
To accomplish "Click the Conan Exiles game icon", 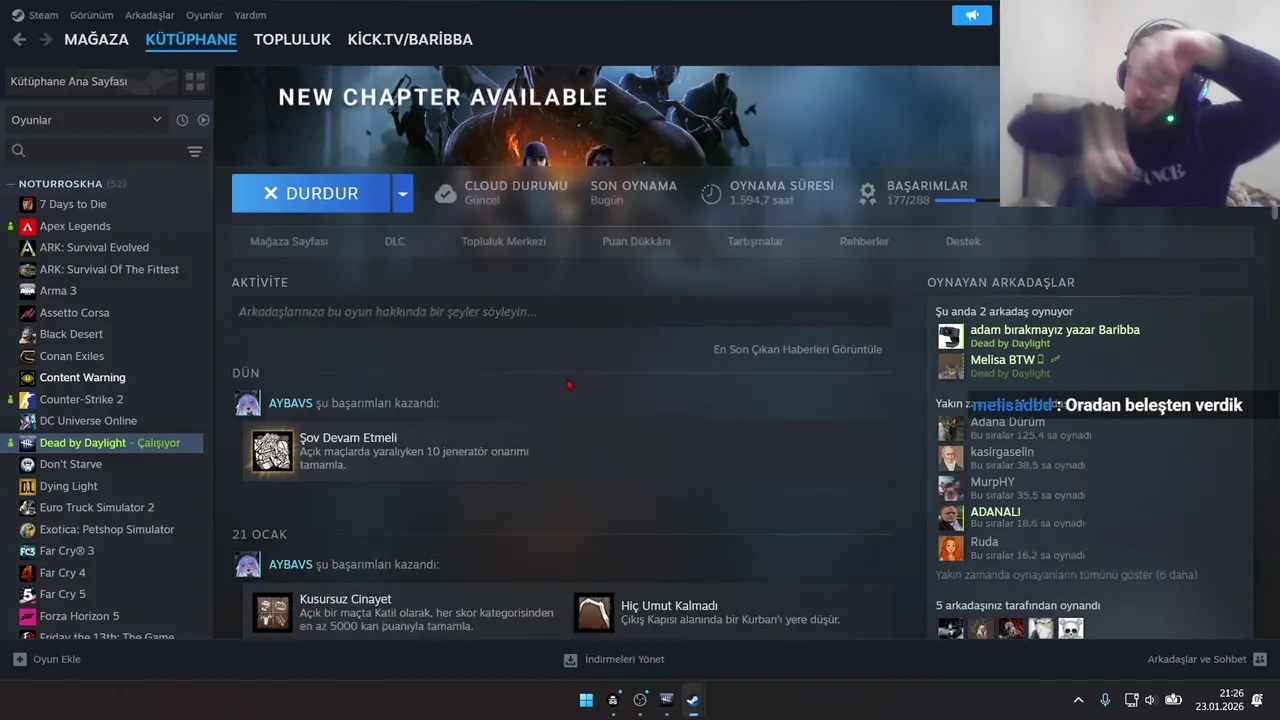I will 28,356.
